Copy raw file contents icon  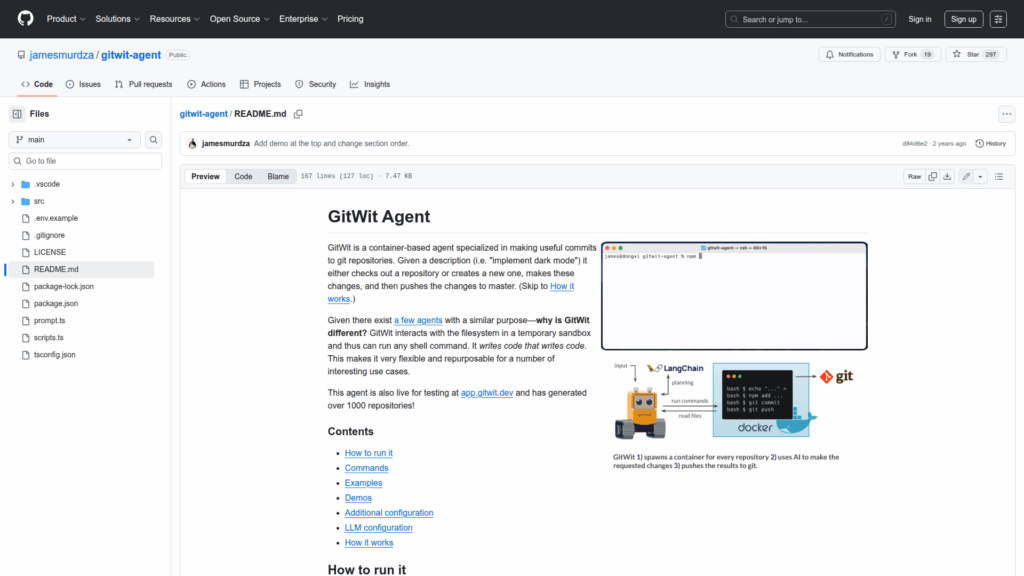[x=932, y=176]
